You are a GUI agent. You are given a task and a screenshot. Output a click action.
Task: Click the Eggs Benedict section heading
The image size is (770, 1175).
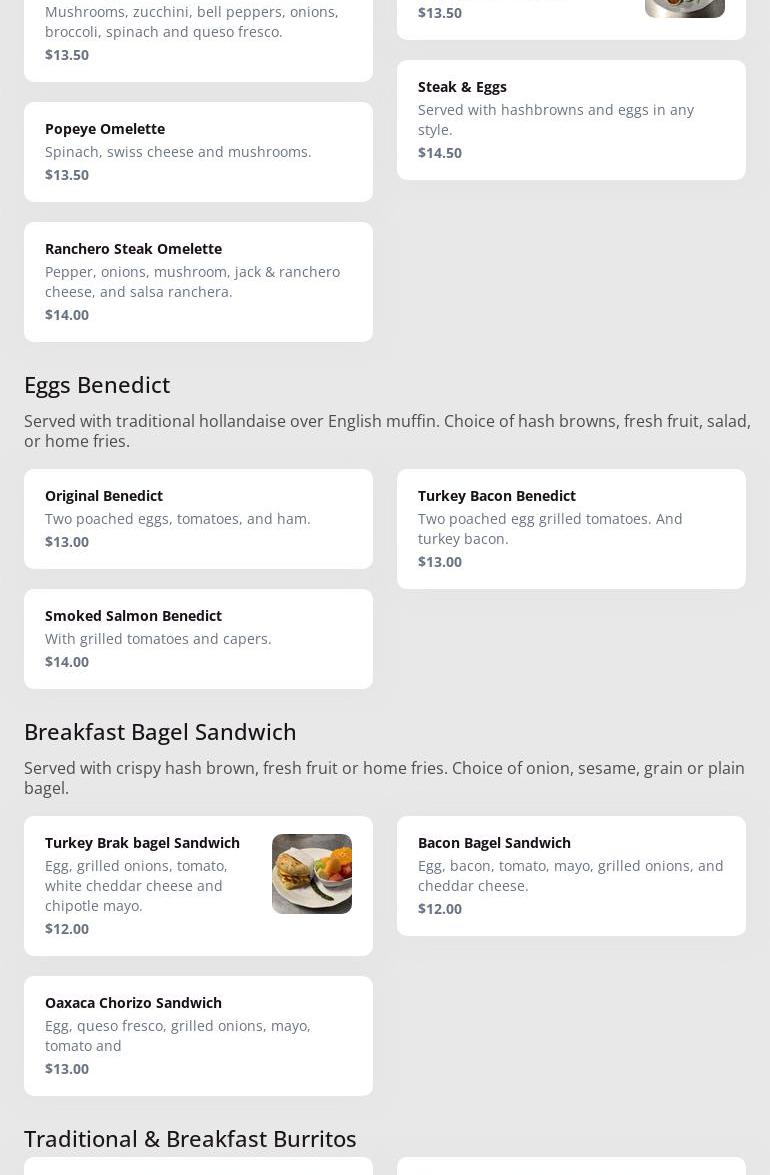click(x=97, y=385)
